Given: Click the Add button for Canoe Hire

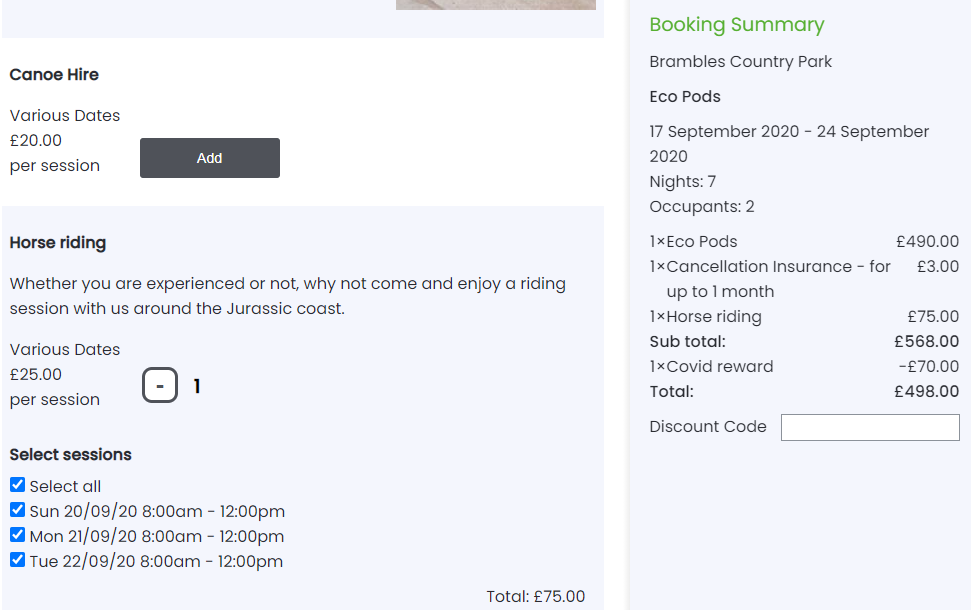Looking at the screenshot, I should 210,158.
